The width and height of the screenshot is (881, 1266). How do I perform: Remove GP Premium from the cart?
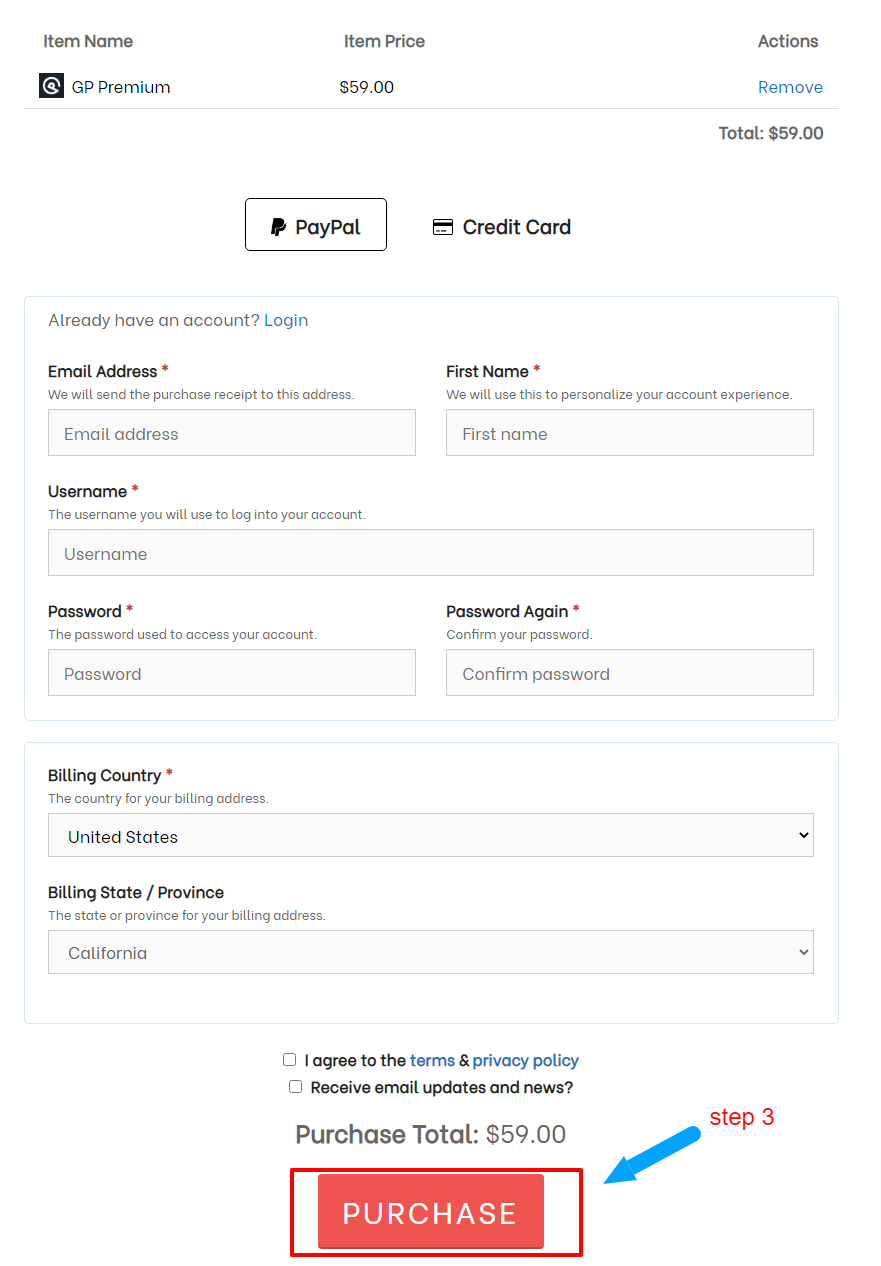790,87
